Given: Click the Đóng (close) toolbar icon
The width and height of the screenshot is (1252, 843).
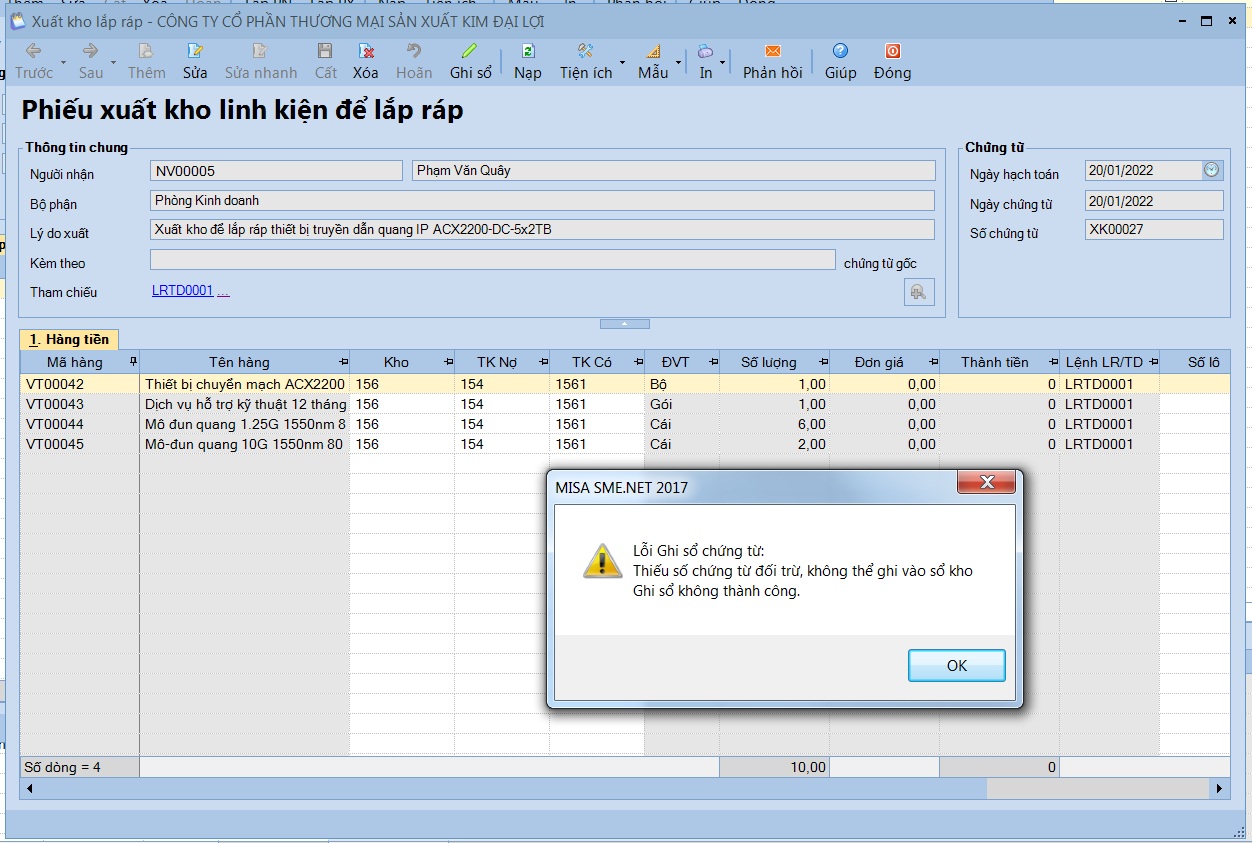Looking at the screenshot, I should 892,51.
